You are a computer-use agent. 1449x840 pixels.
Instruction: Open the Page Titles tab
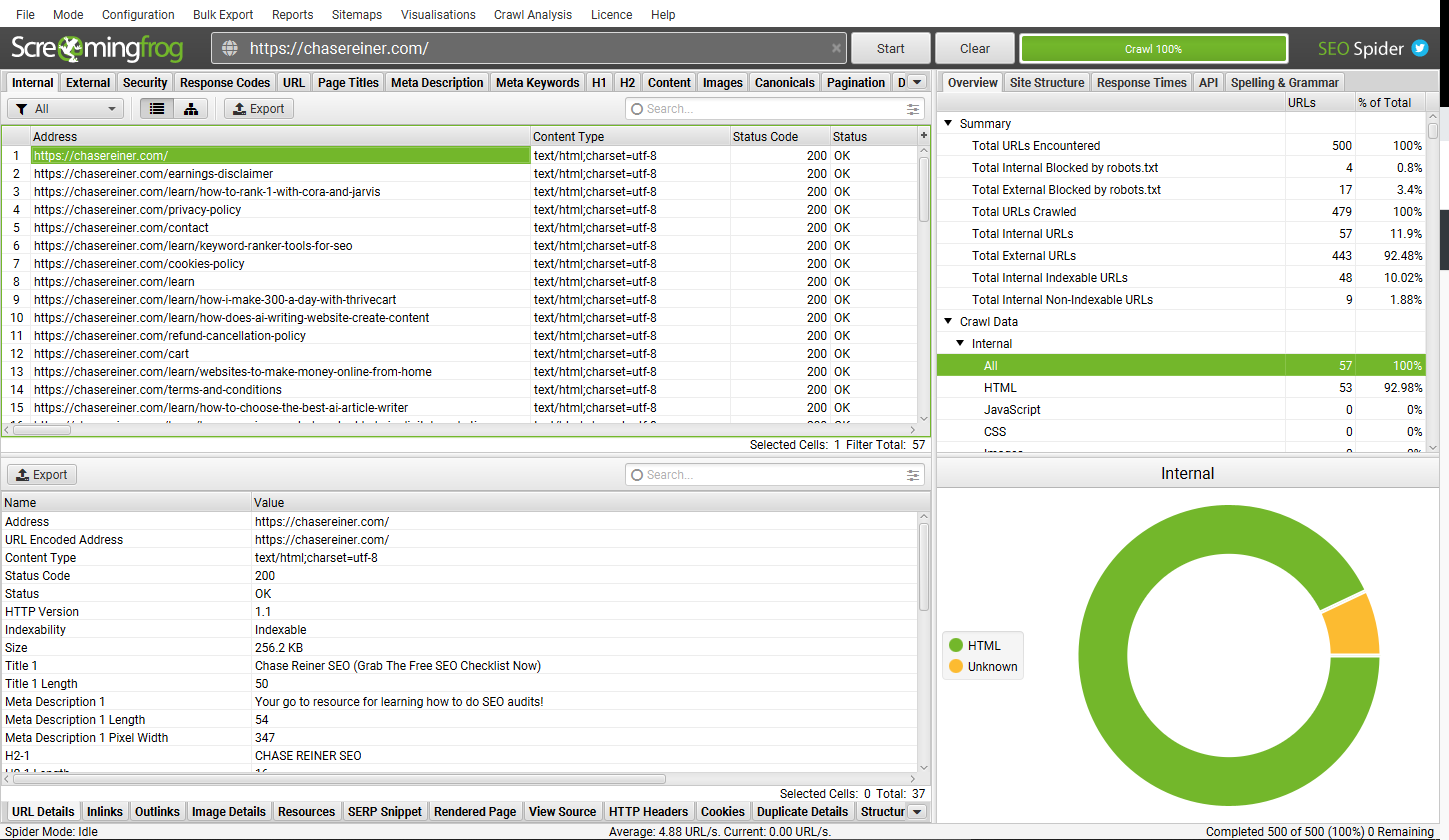click(x=348, y=82)
